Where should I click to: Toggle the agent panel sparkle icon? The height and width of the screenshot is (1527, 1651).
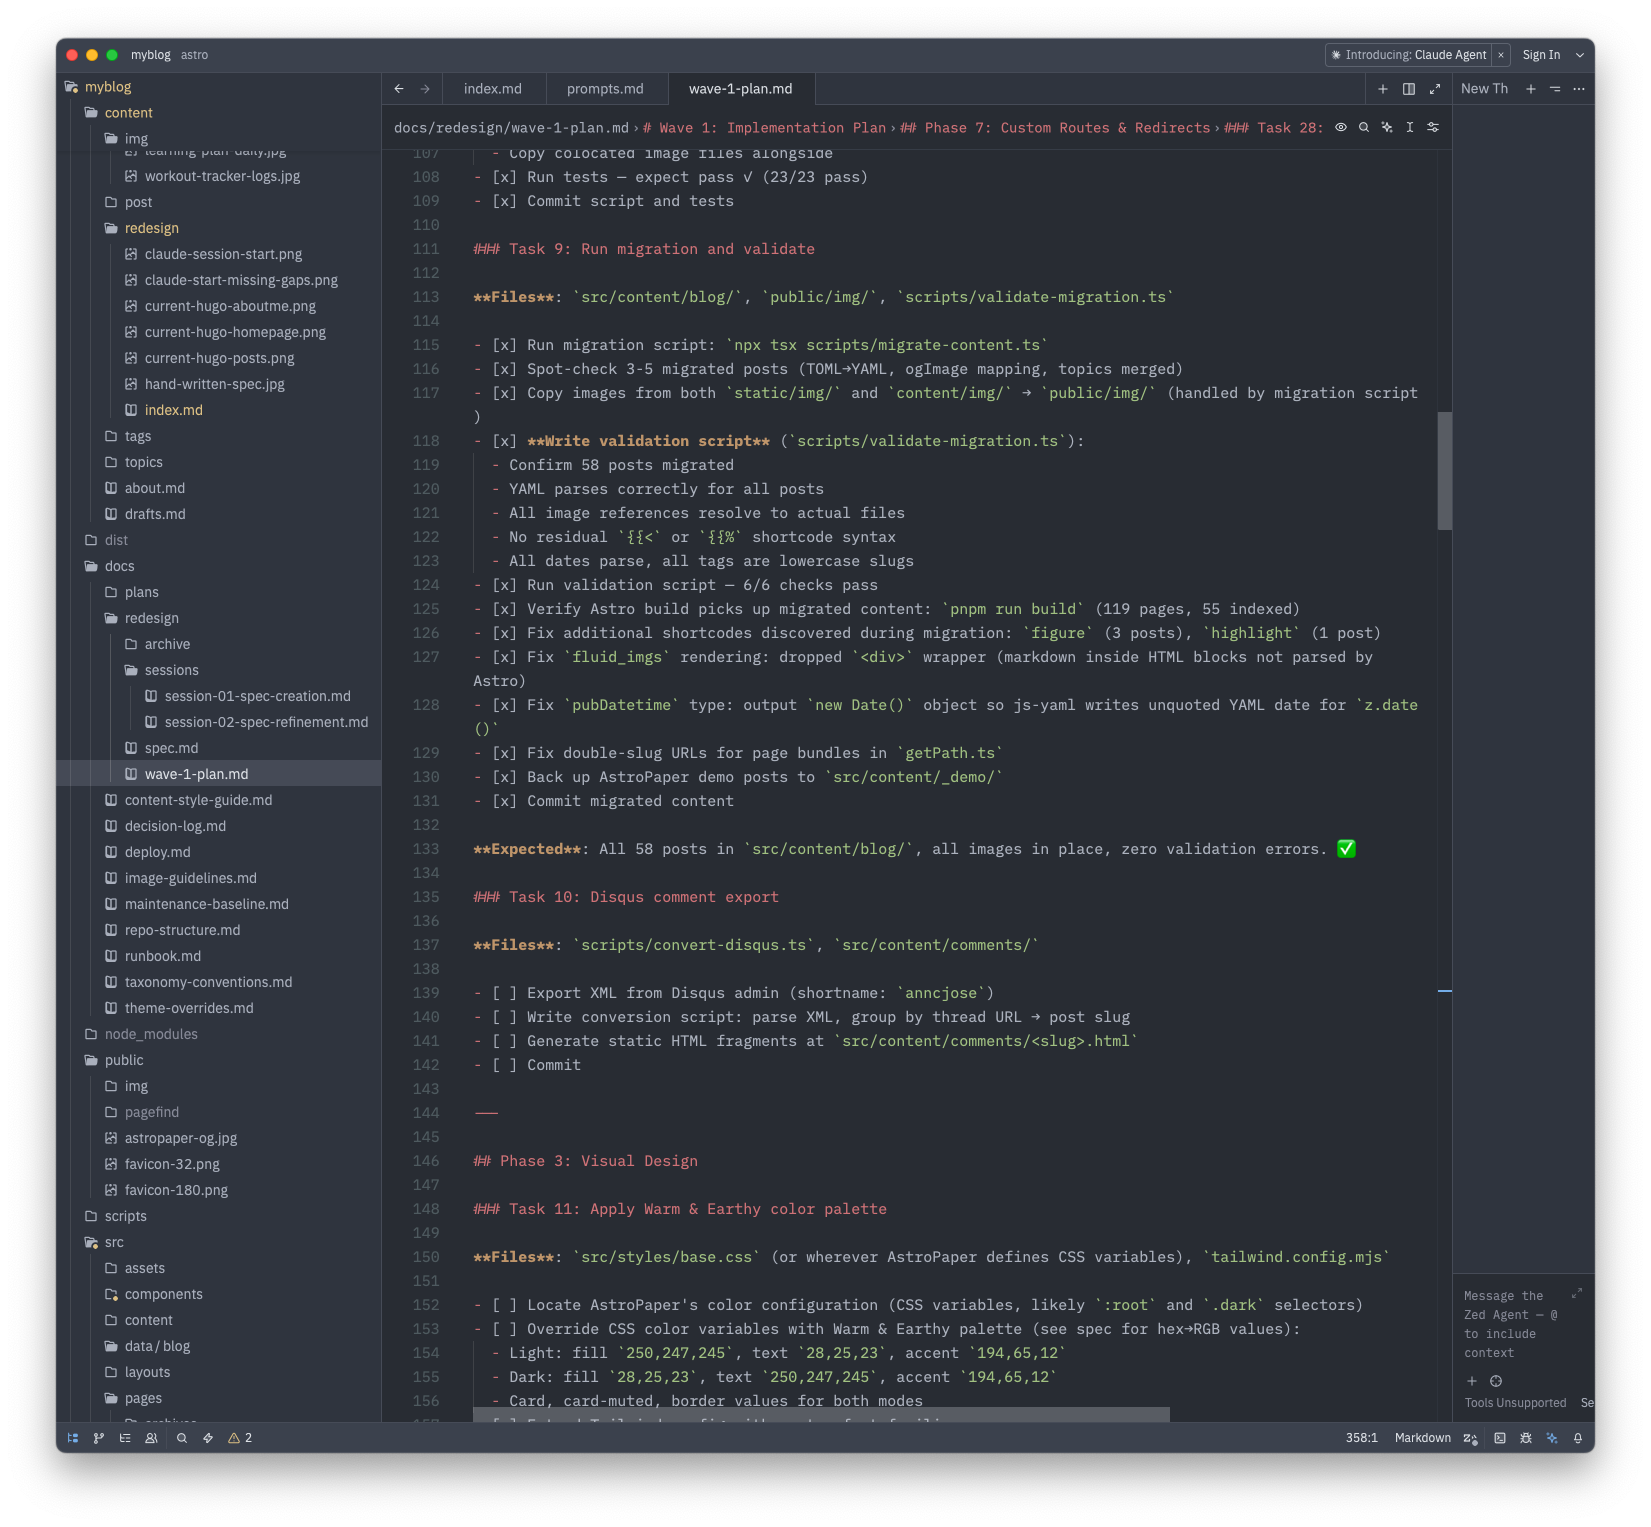(x=1551, y=1438)
